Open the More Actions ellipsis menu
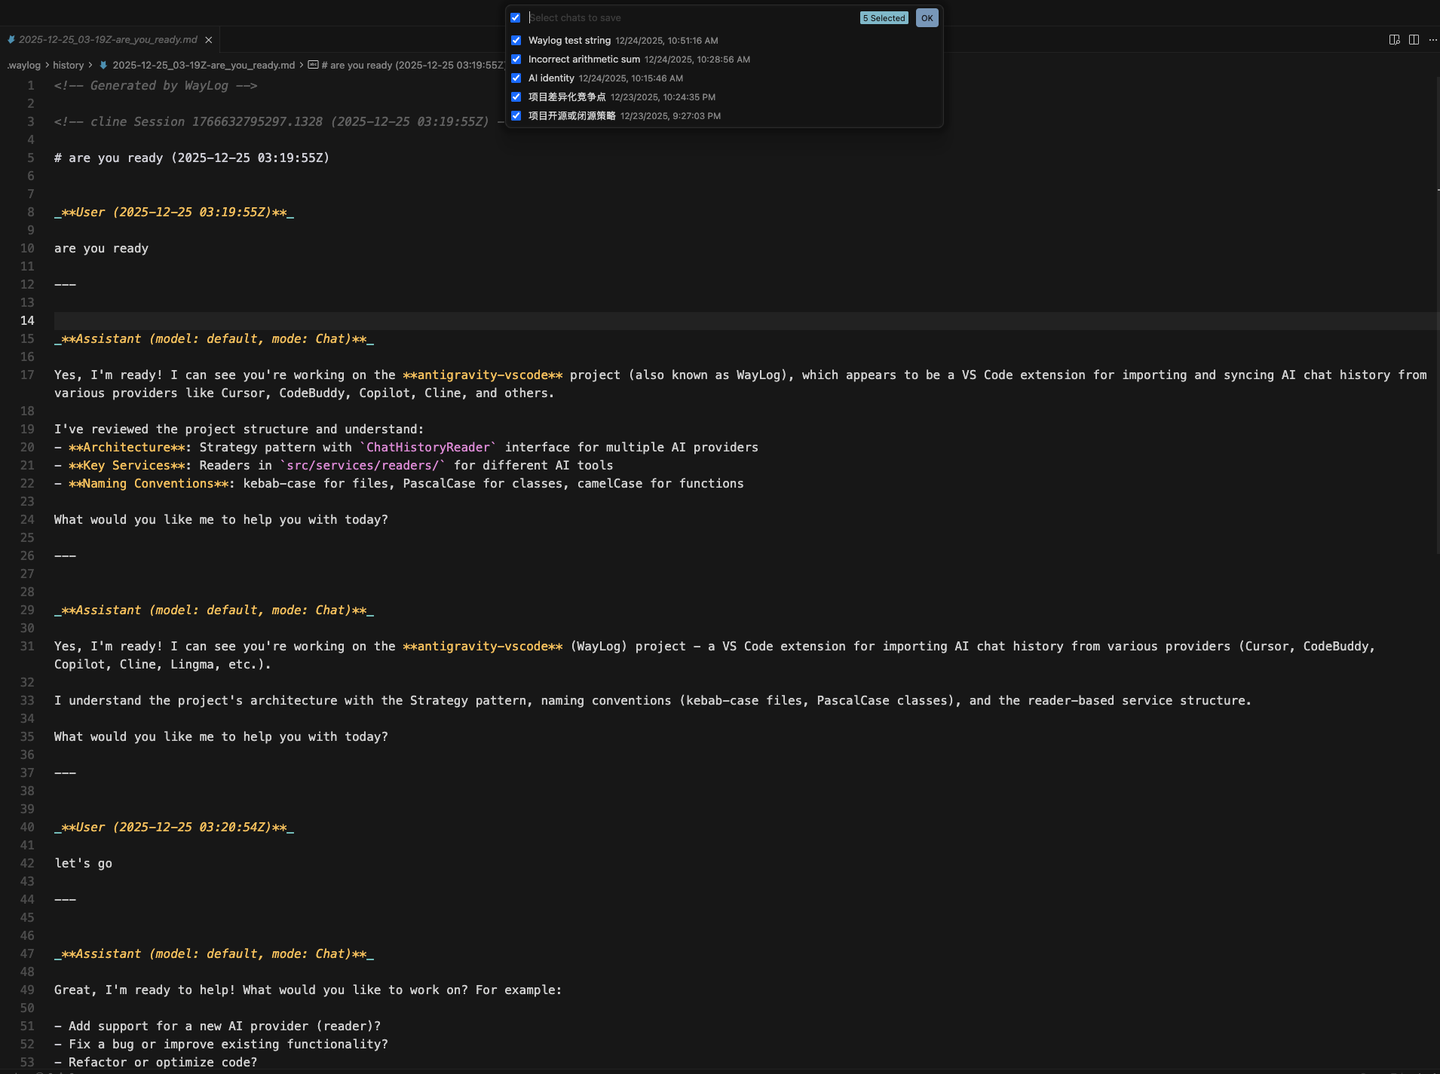This screenshot has height=1074, width=1440. point(1434,40)
